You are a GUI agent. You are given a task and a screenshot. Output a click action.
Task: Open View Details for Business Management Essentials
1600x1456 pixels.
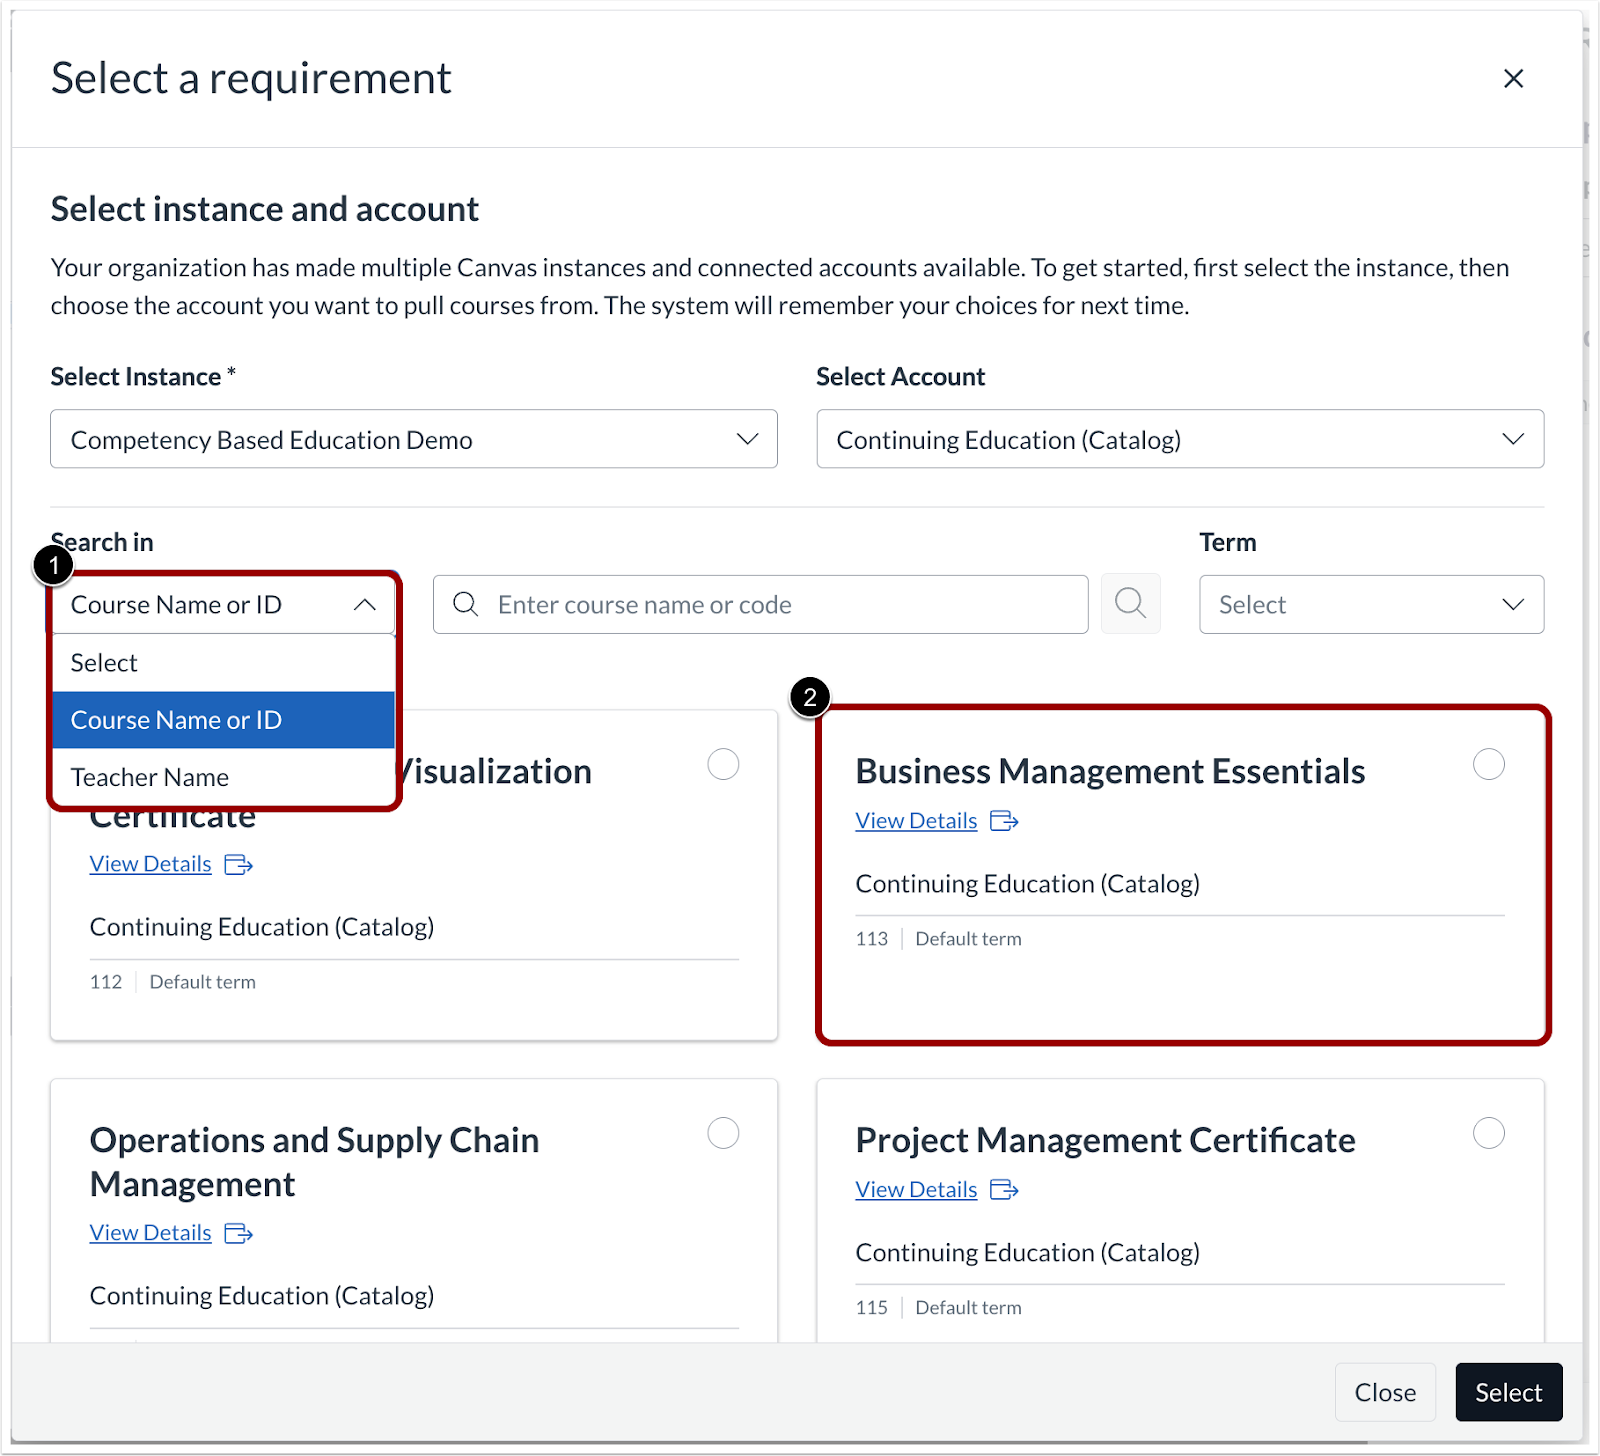coord(915,820)
